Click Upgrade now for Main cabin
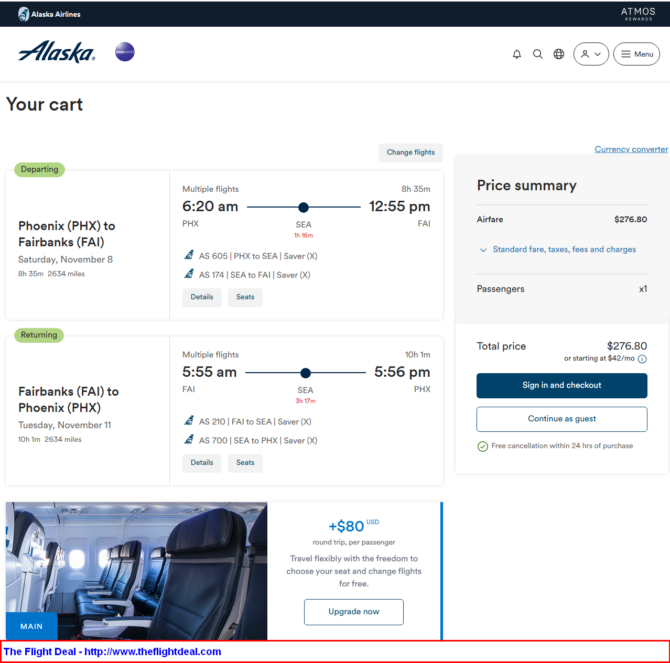Viewport: 670px width, 663px height. [x=354, y=612]
